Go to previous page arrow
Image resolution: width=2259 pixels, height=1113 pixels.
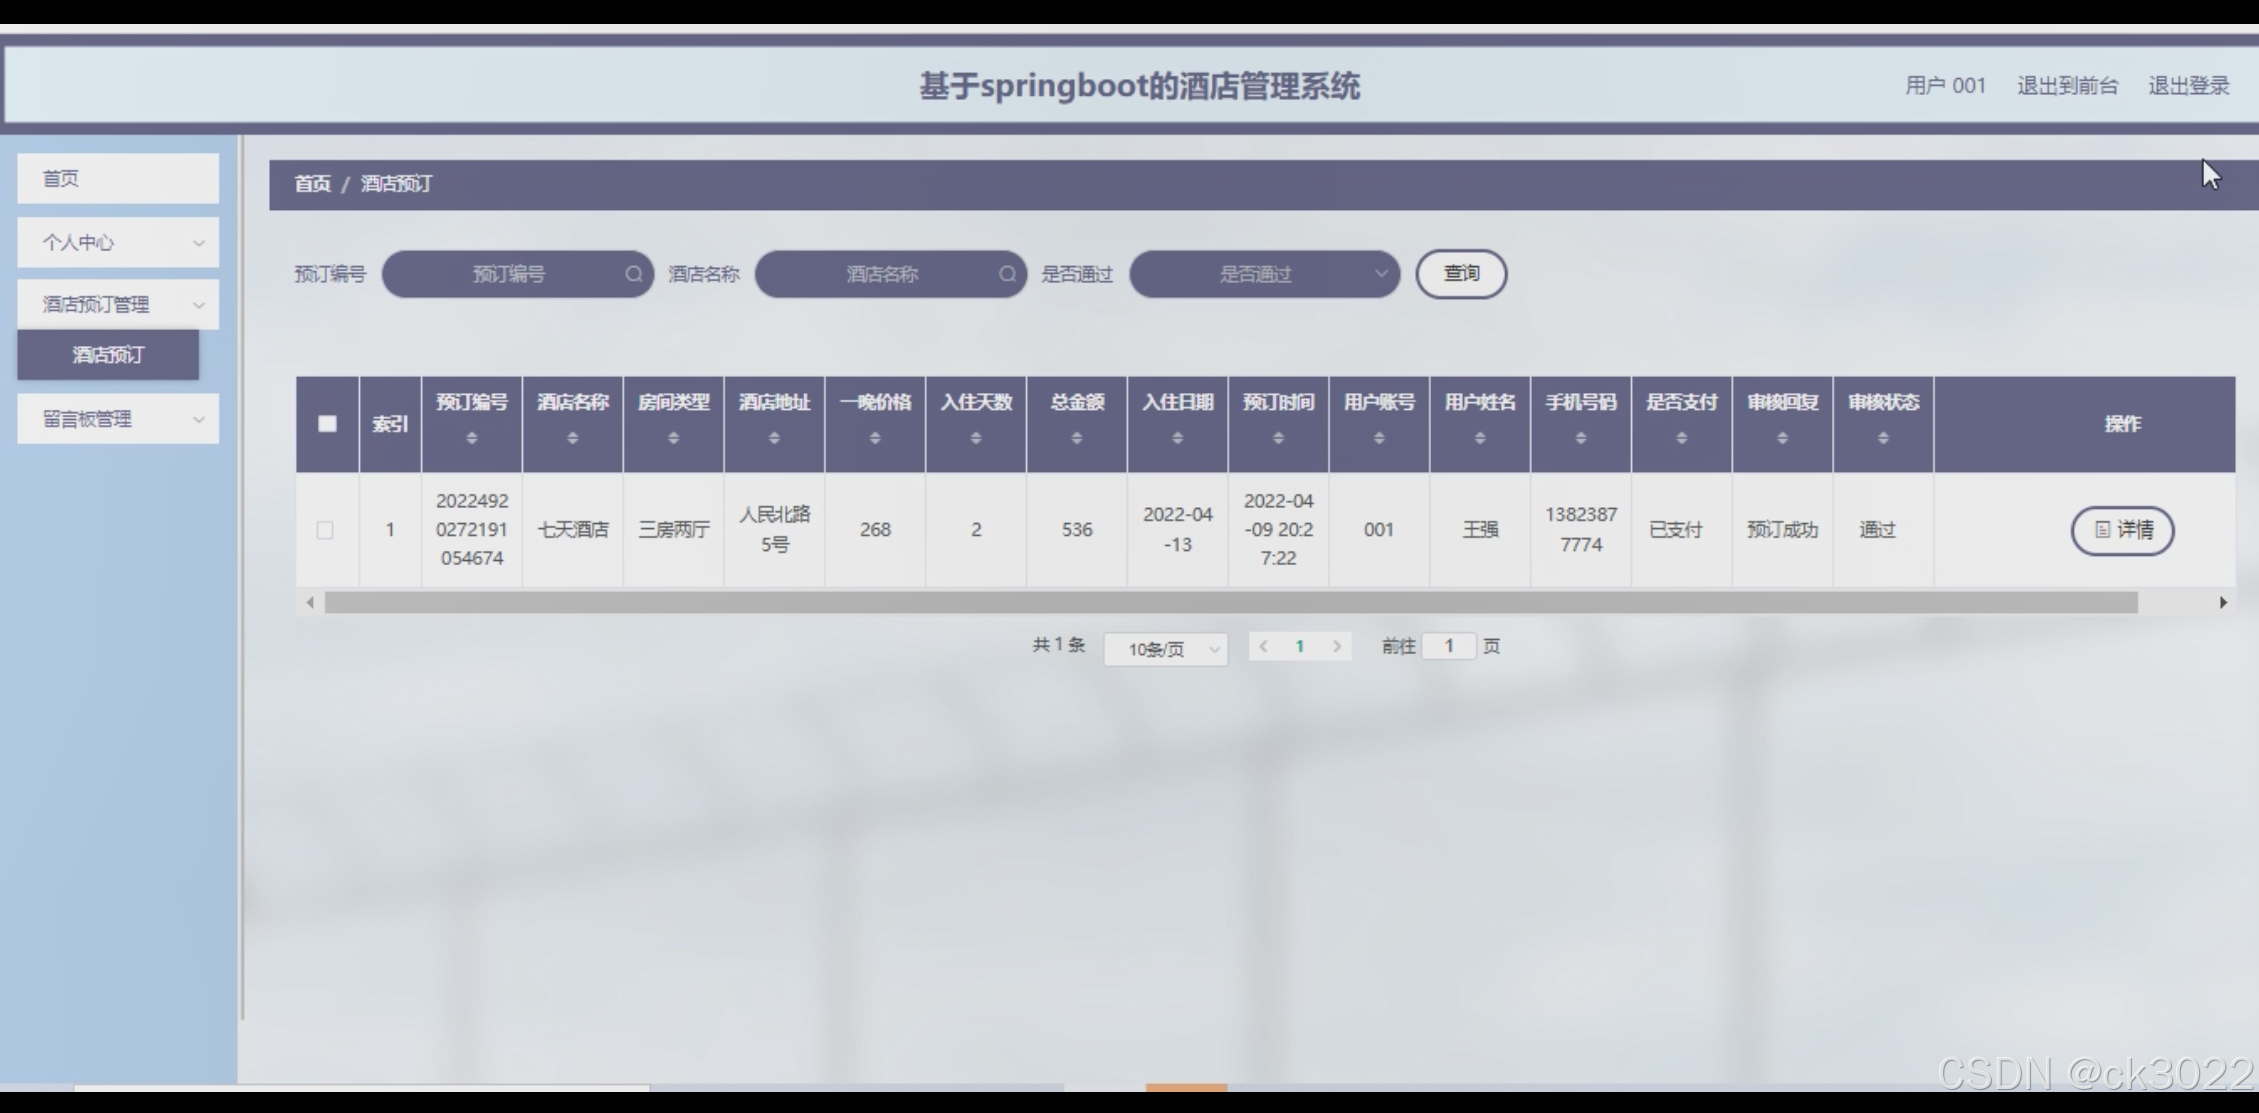click(x=1264, y=647)
